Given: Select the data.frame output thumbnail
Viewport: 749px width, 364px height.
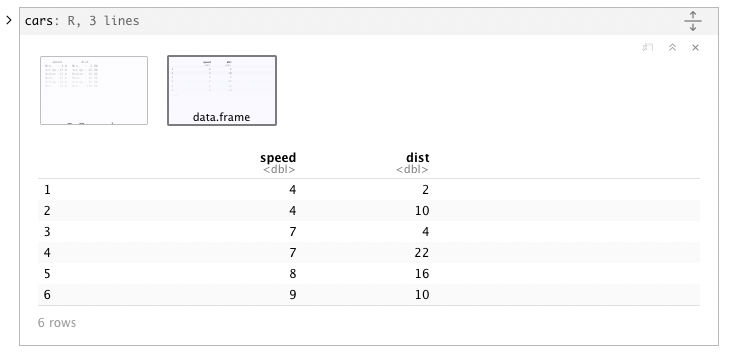Looking at the screenshot, I should pyautogui.click(x=222, y=90).
